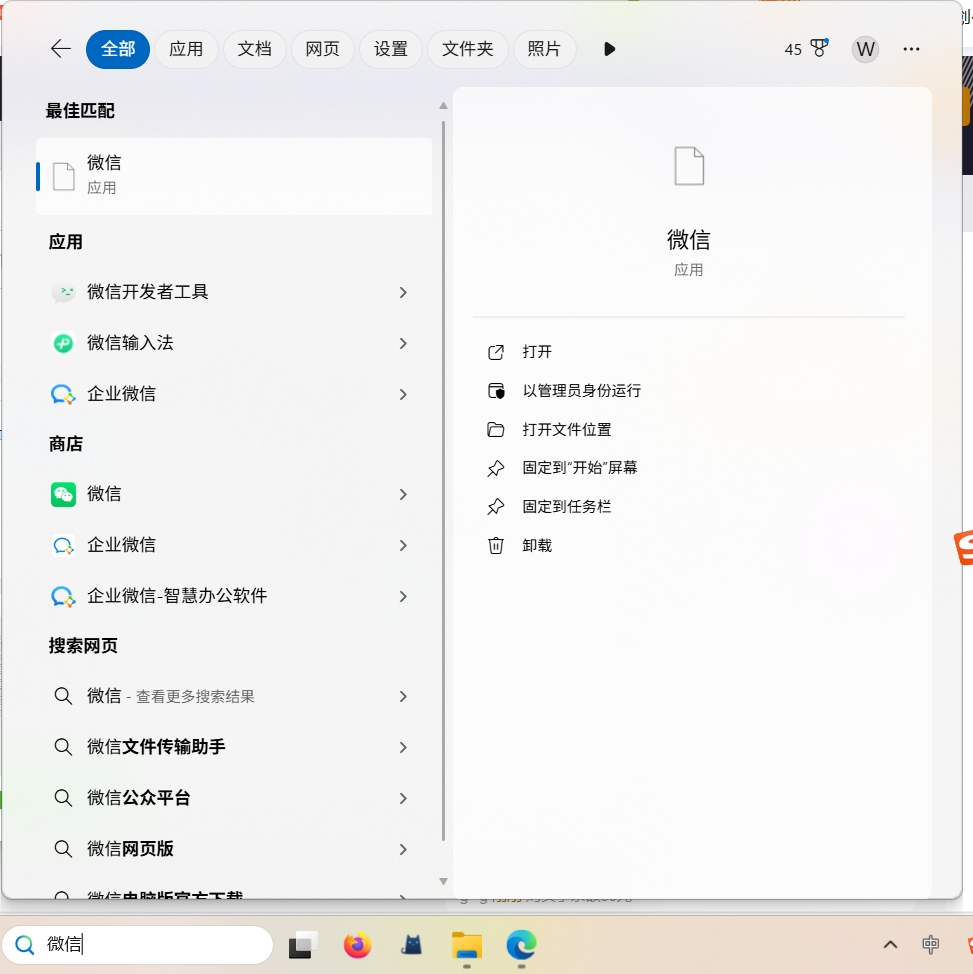The width and height of the screenshot is (973, 974).
Task: Open the rewards trophy with 45 points
Action: [806, 48]
